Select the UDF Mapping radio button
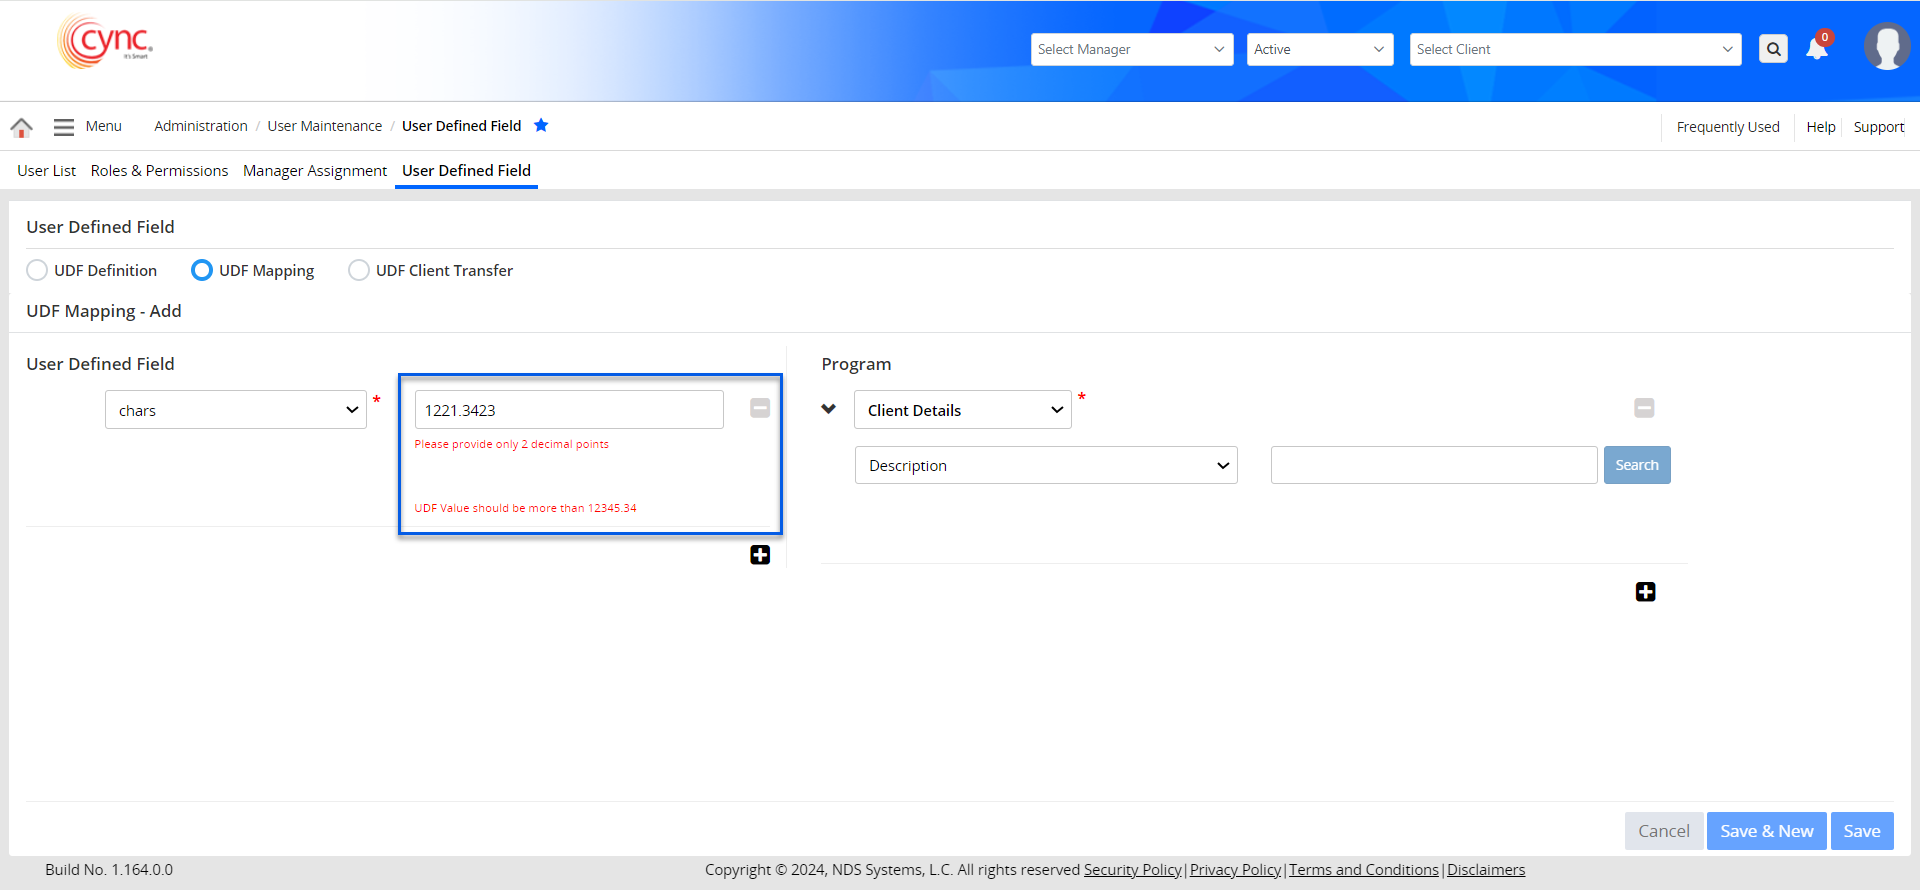This screenshot has height=890, width=1920. point(202,270)
